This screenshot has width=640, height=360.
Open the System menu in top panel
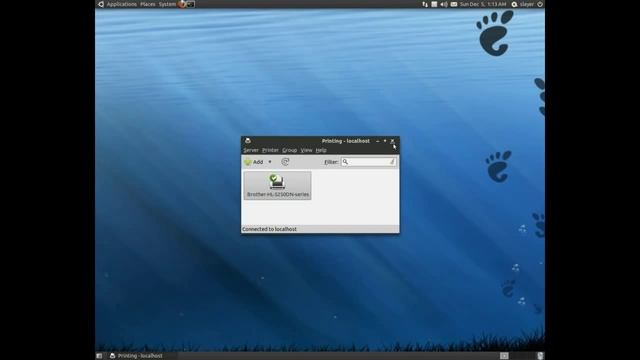[167, 4]
